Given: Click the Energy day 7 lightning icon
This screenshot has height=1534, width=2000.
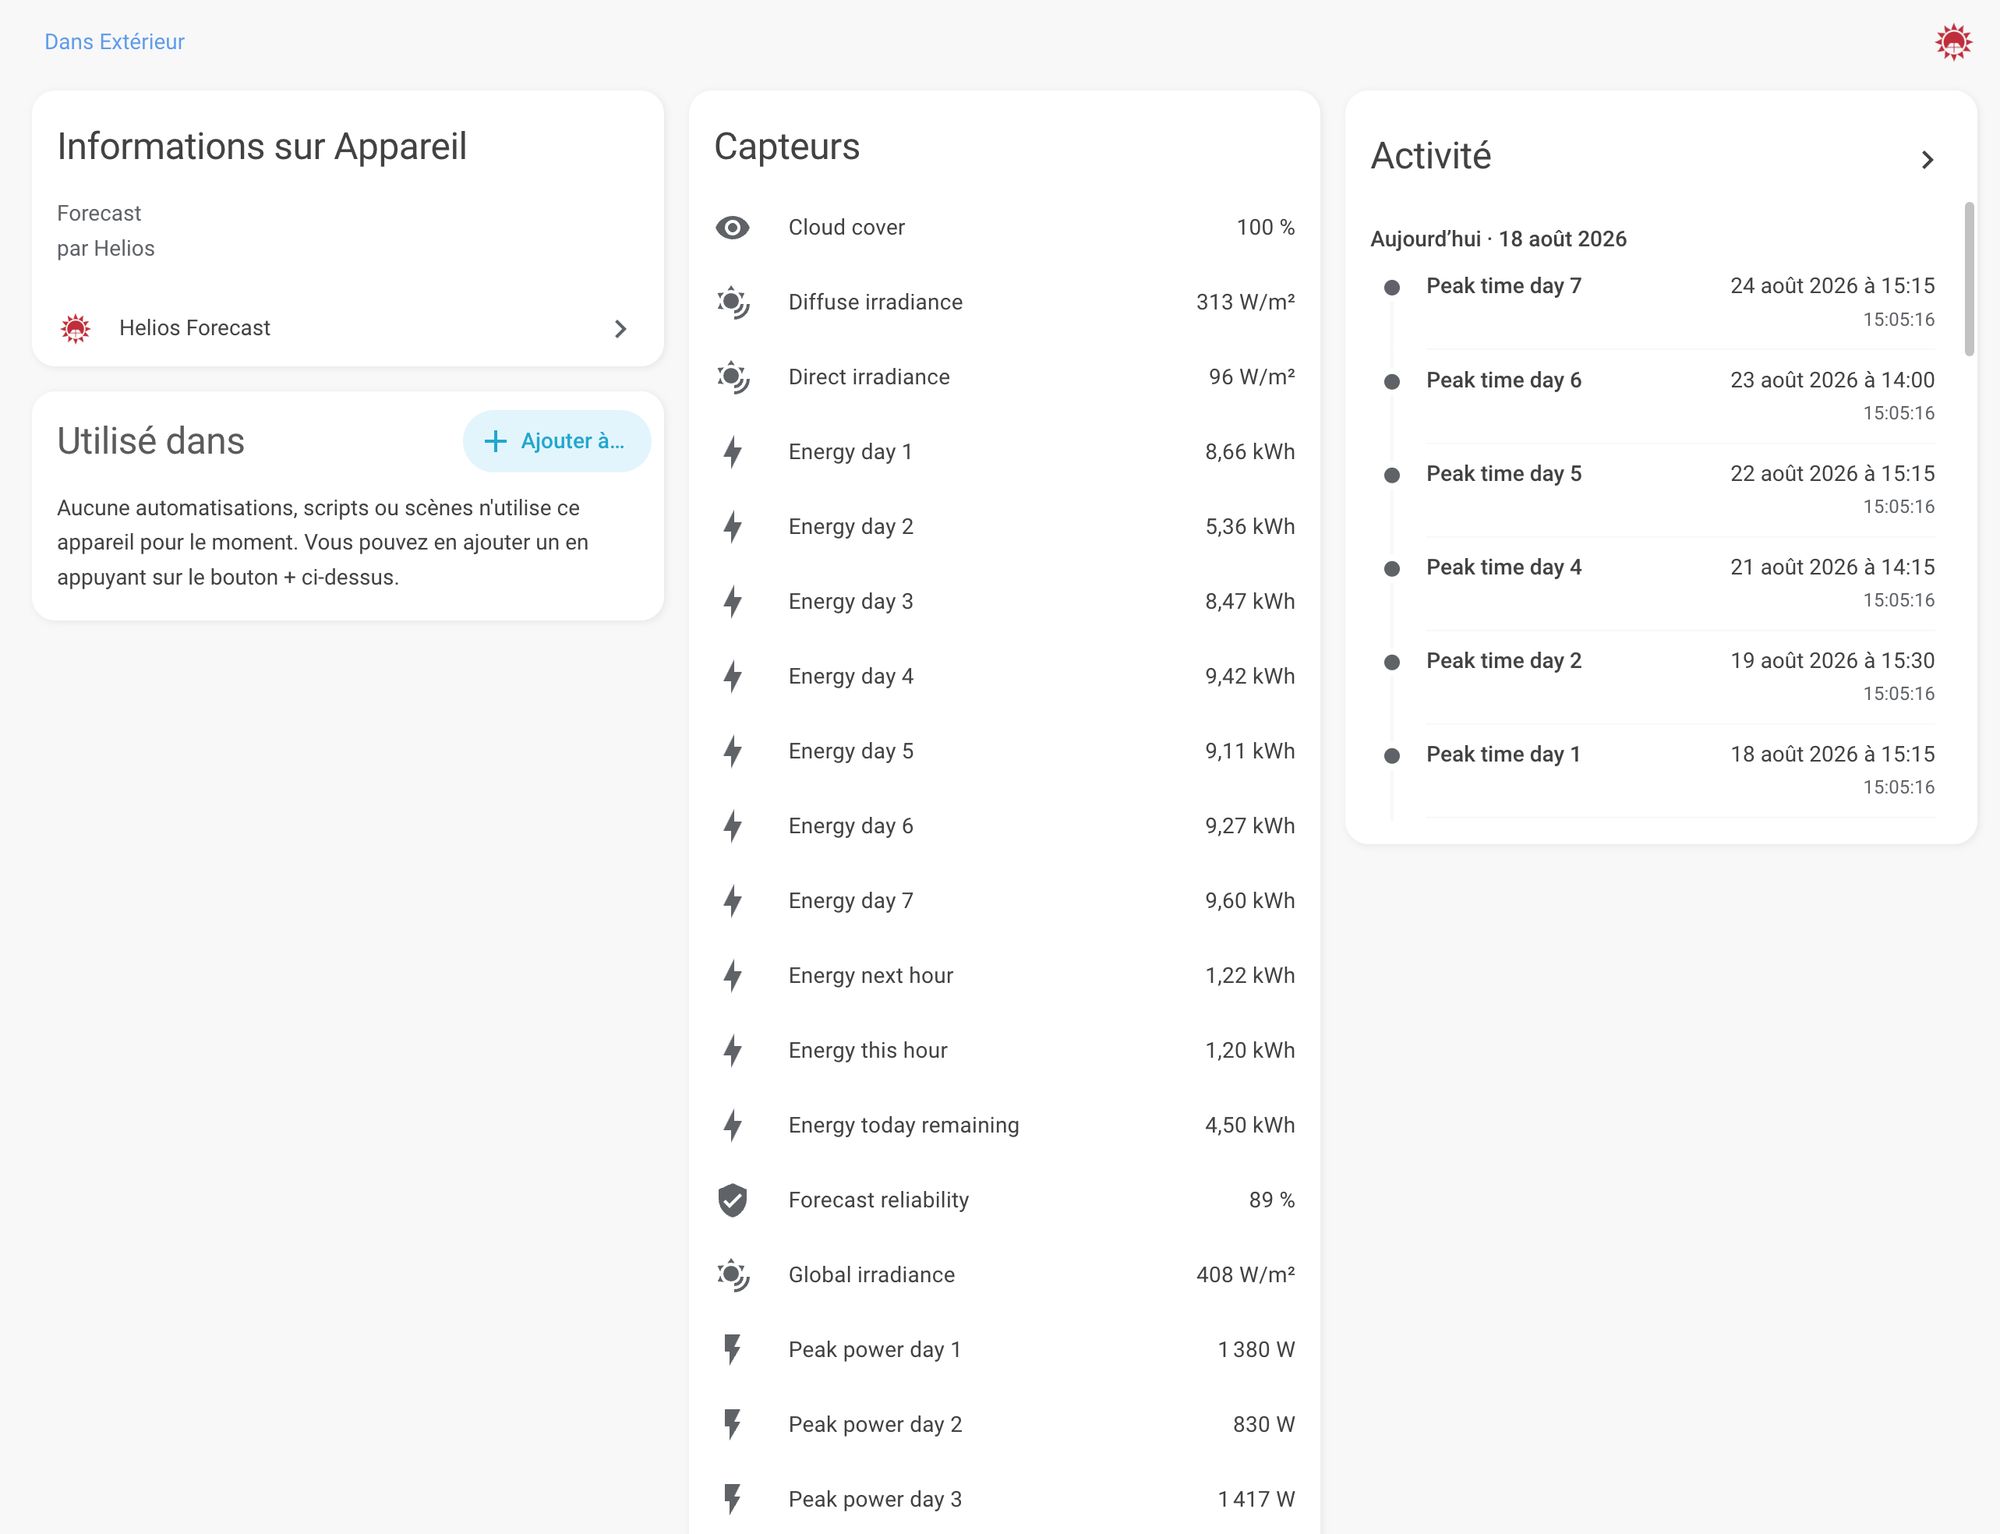Looking at the screenshot, I should [x=733, y=901].
